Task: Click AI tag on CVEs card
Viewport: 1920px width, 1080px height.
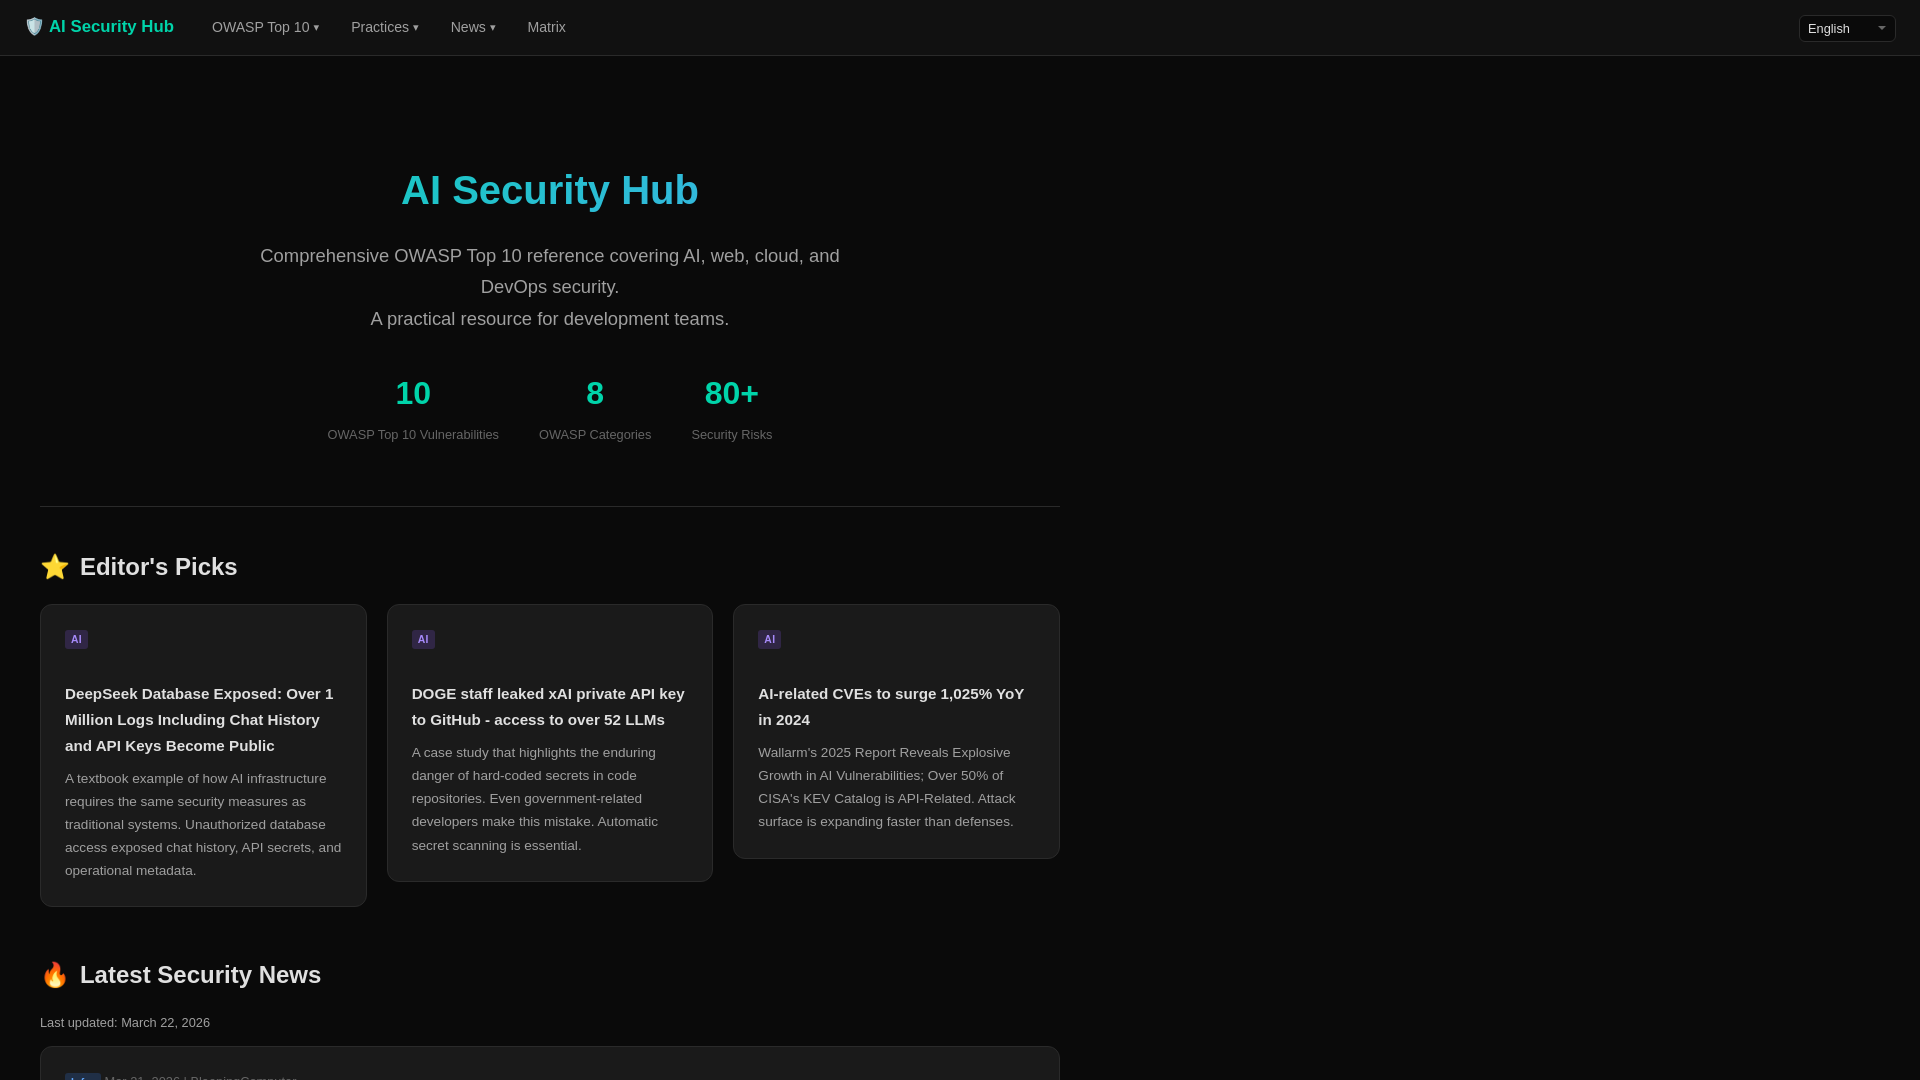Action: point(769,639)
